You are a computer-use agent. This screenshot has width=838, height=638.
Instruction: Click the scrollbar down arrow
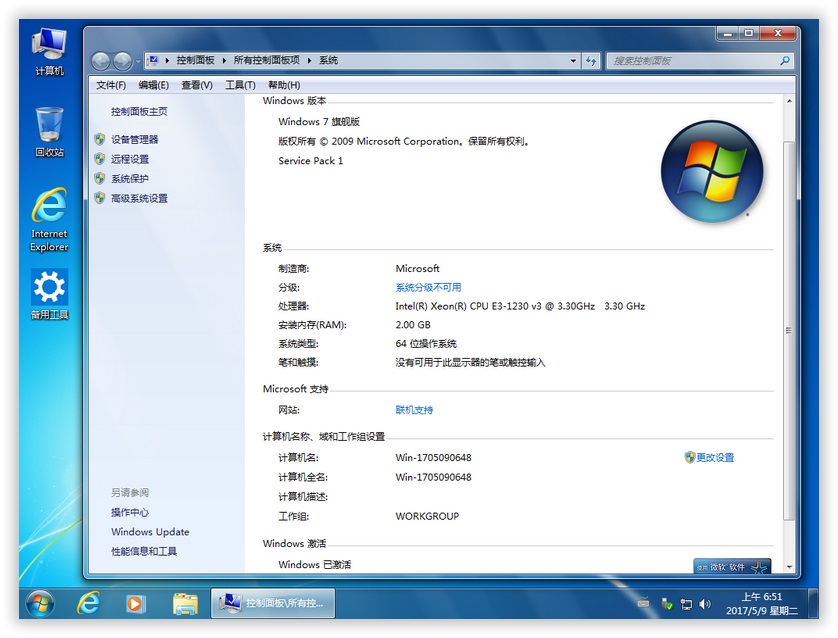click(x=789, y=567)
